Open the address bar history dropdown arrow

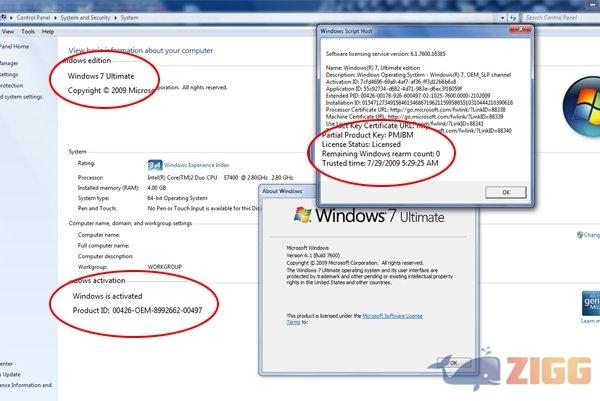click(x=502, y=18)
